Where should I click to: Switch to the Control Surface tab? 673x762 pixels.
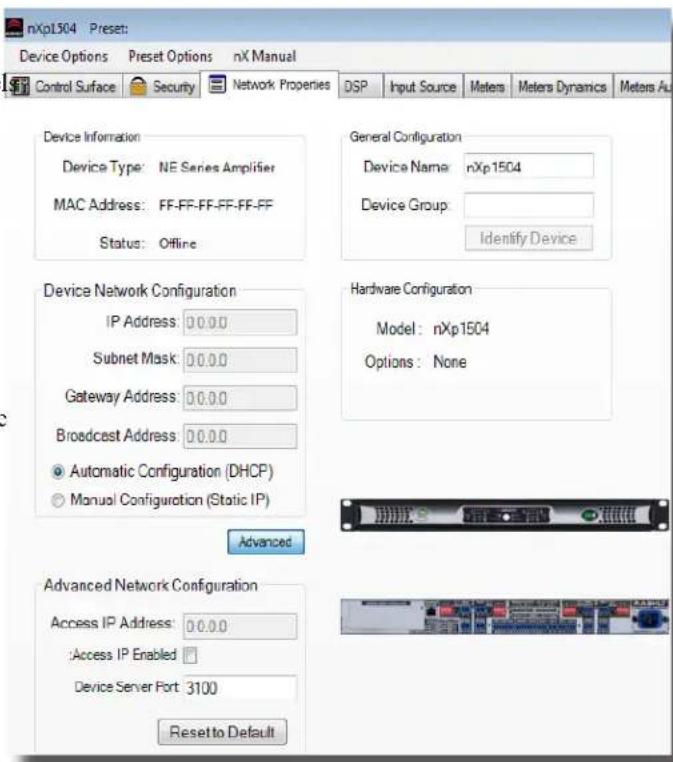click(65, 87)
